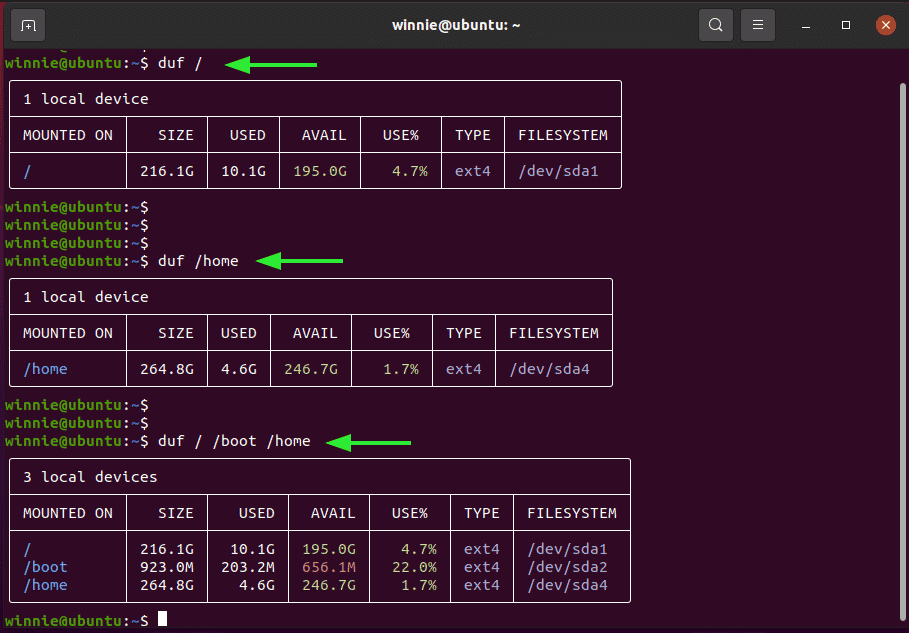Close the terminal window
Screen dimensions: 909x633
[x=885, y=25]
